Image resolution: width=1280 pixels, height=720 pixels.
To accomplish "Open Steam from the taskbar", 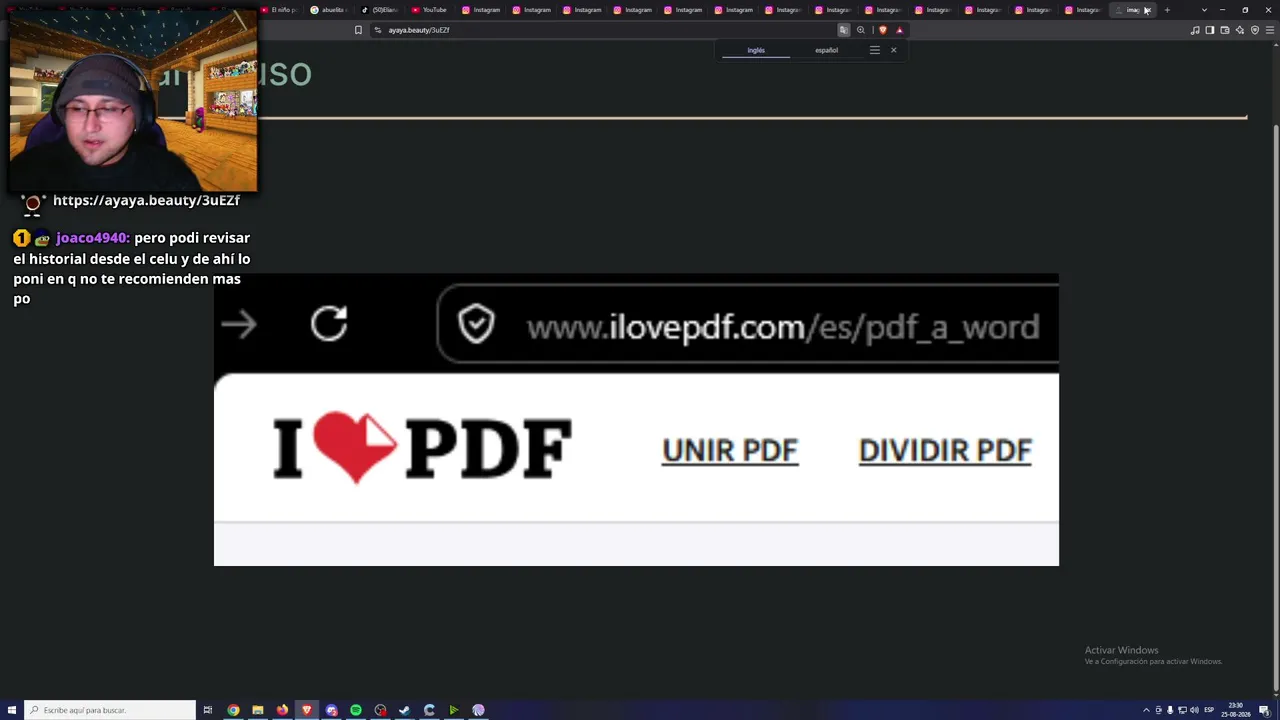I will click(405, 710).
